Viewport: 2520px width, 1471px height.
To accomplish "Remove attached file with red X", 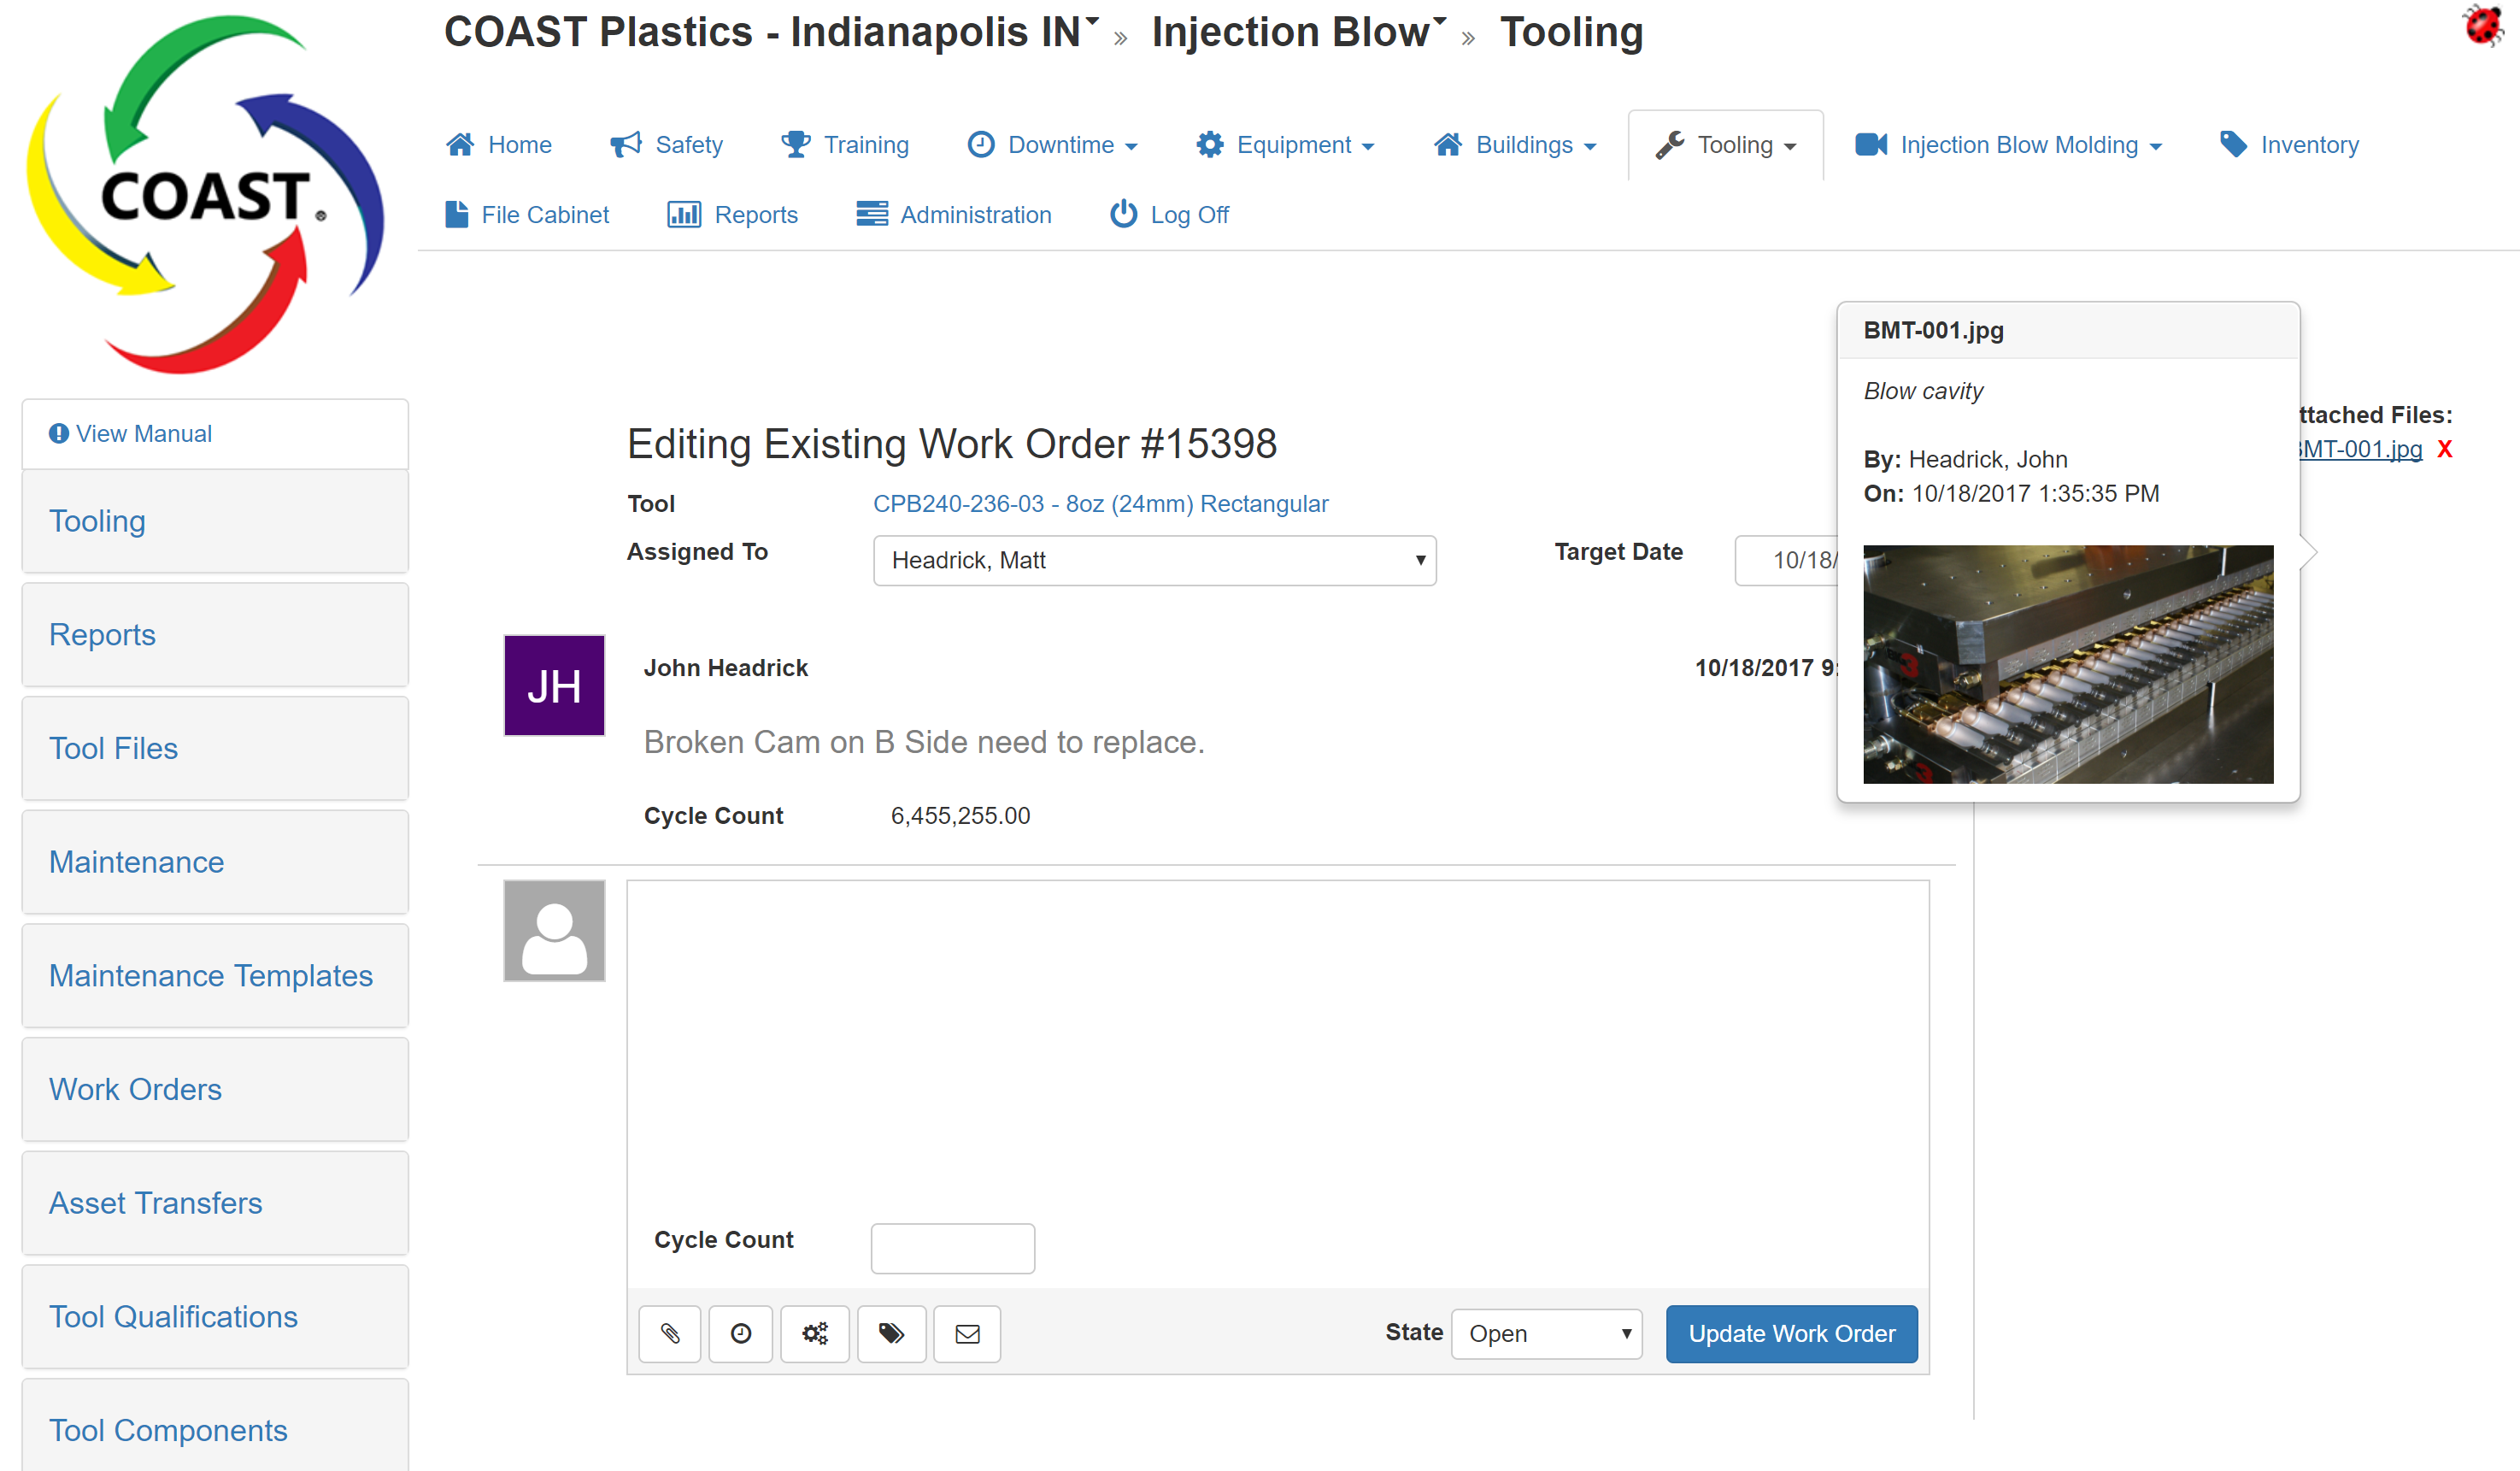I will point(2445,449).
